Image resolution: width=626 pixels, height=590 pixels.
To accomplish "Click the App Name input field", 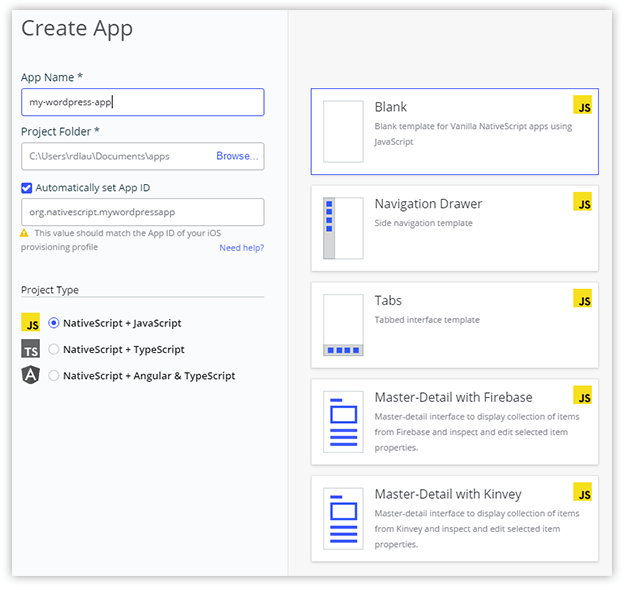I will pos(143,102).
